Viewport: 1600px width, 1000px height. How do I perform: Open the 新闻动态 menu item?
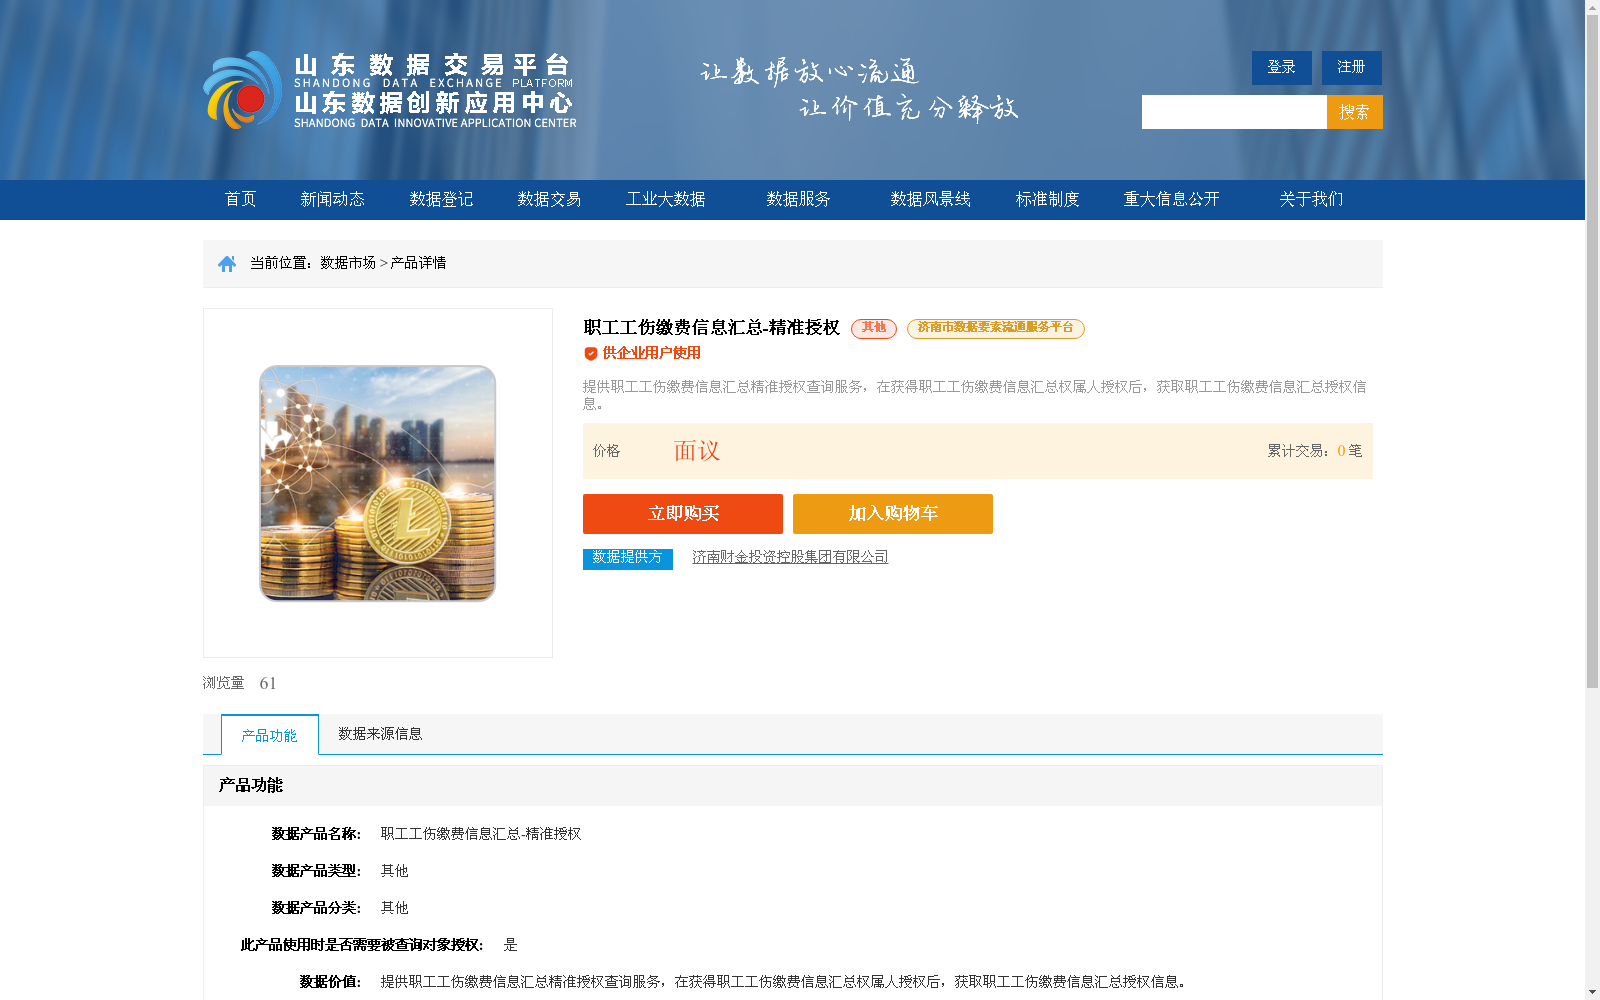point(332,199)
